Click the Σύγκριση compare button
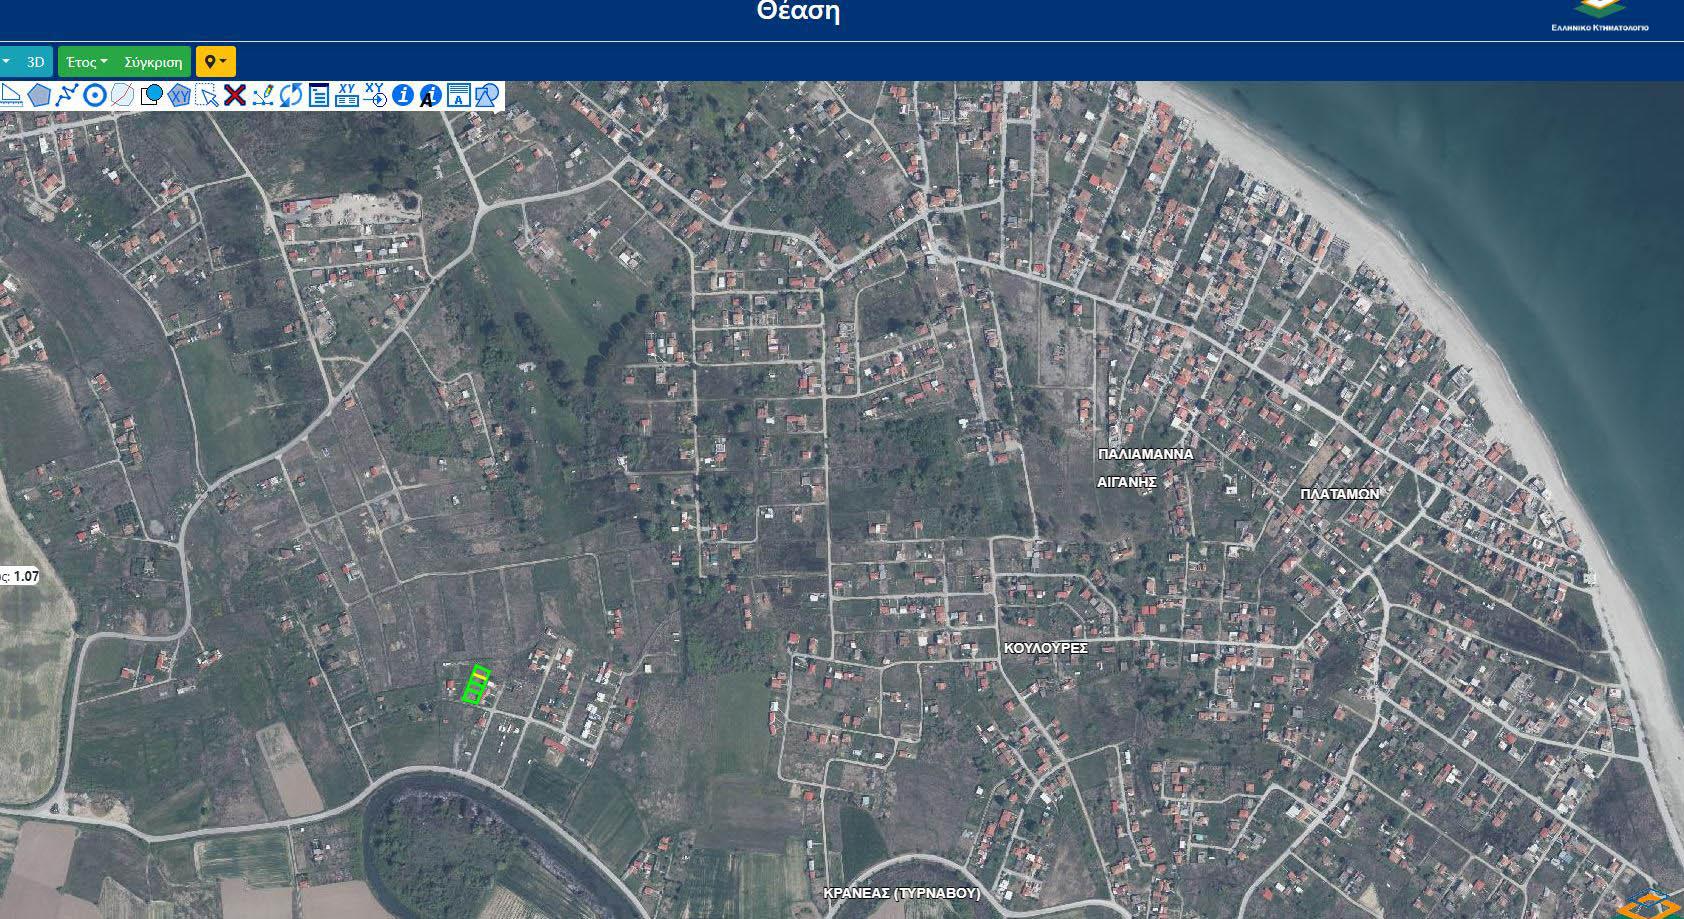Viewport: 1684px width, 919px height. (153, 62)
